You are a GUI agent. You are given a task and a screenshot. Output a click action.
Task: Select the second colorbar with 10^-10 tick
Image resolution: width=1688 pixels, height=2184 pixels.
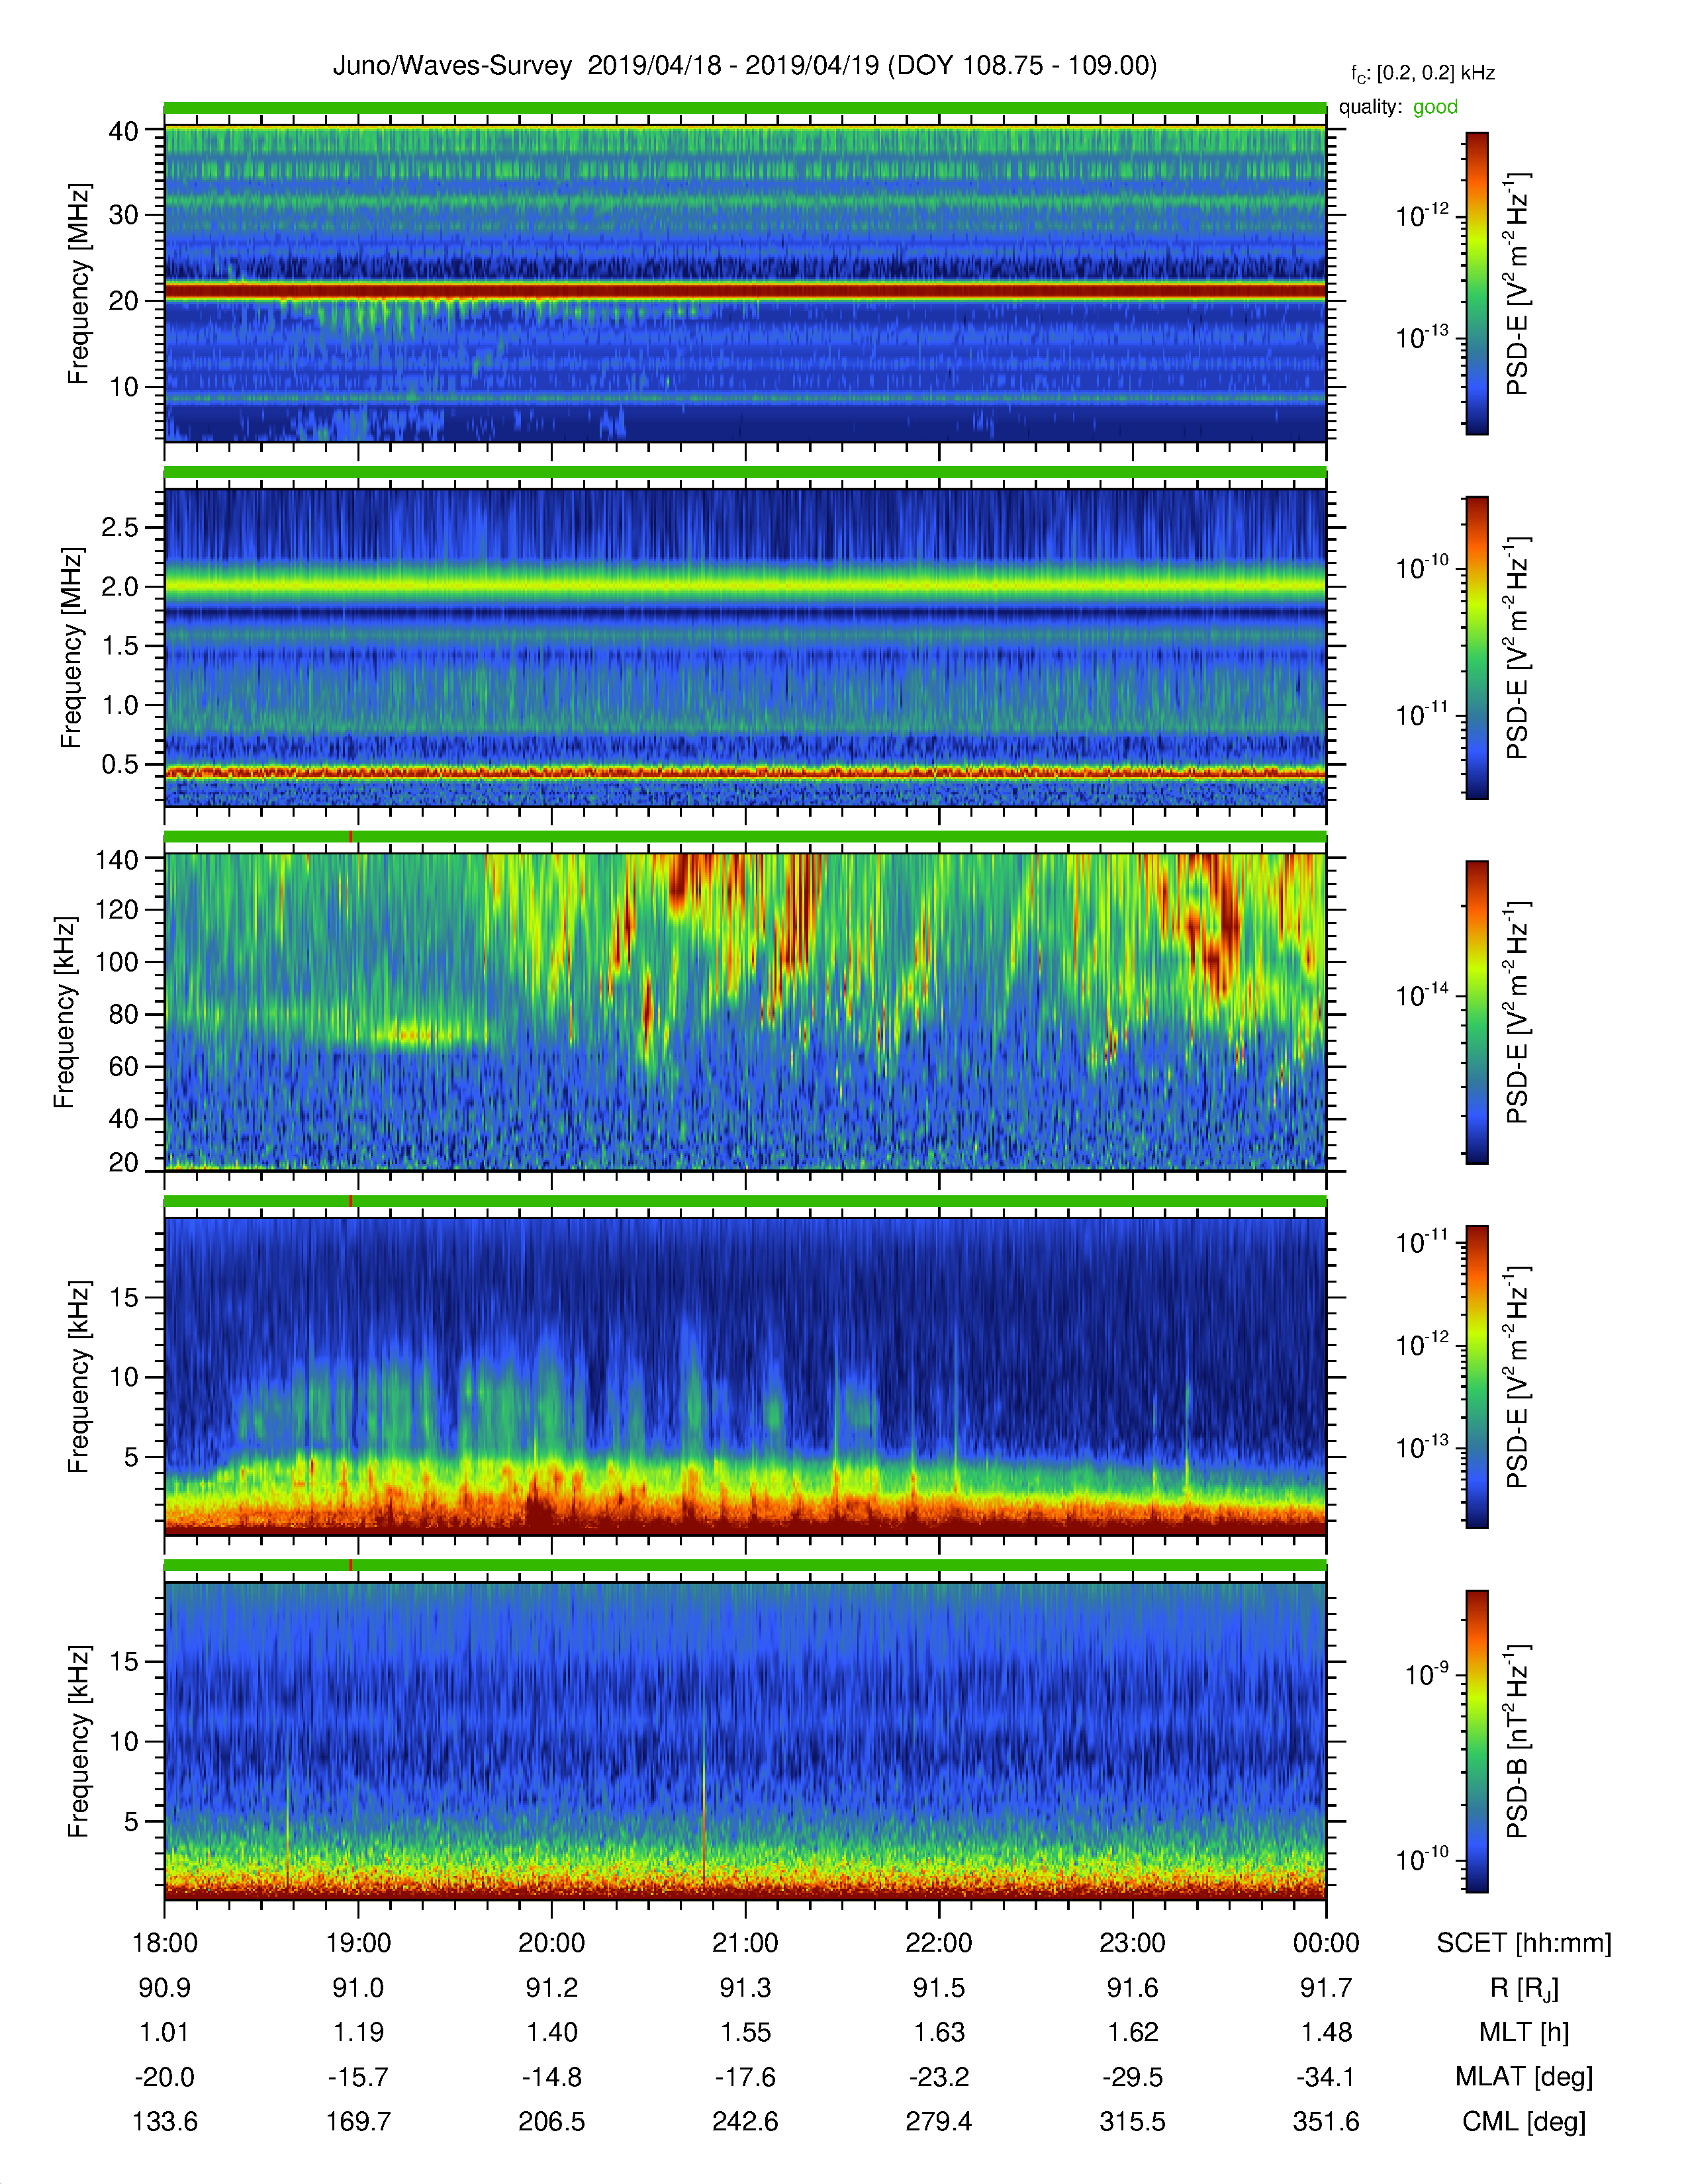click(1477, 648)
